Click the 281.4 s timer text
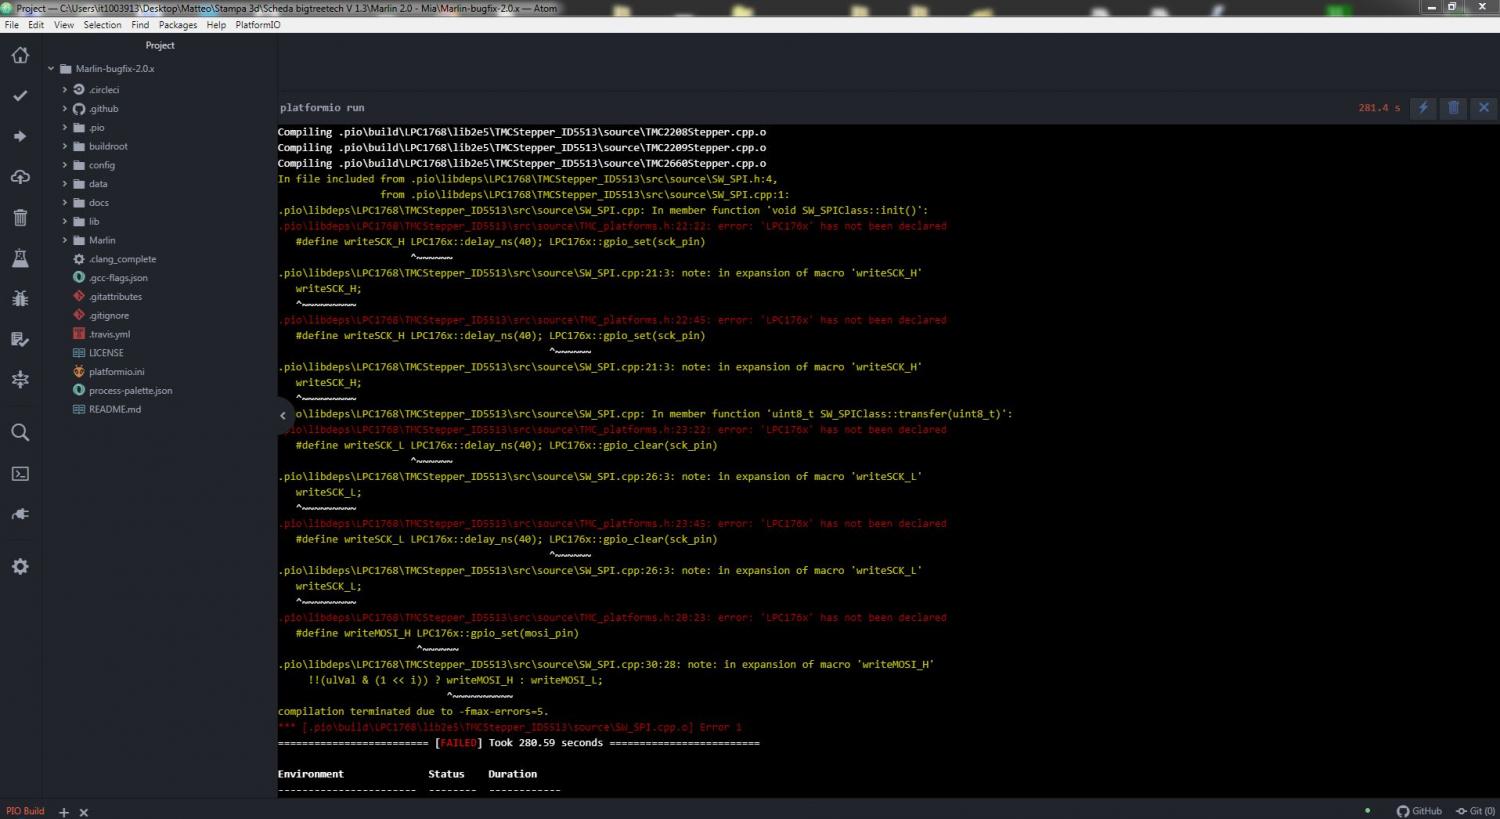 click(1379, 107)
